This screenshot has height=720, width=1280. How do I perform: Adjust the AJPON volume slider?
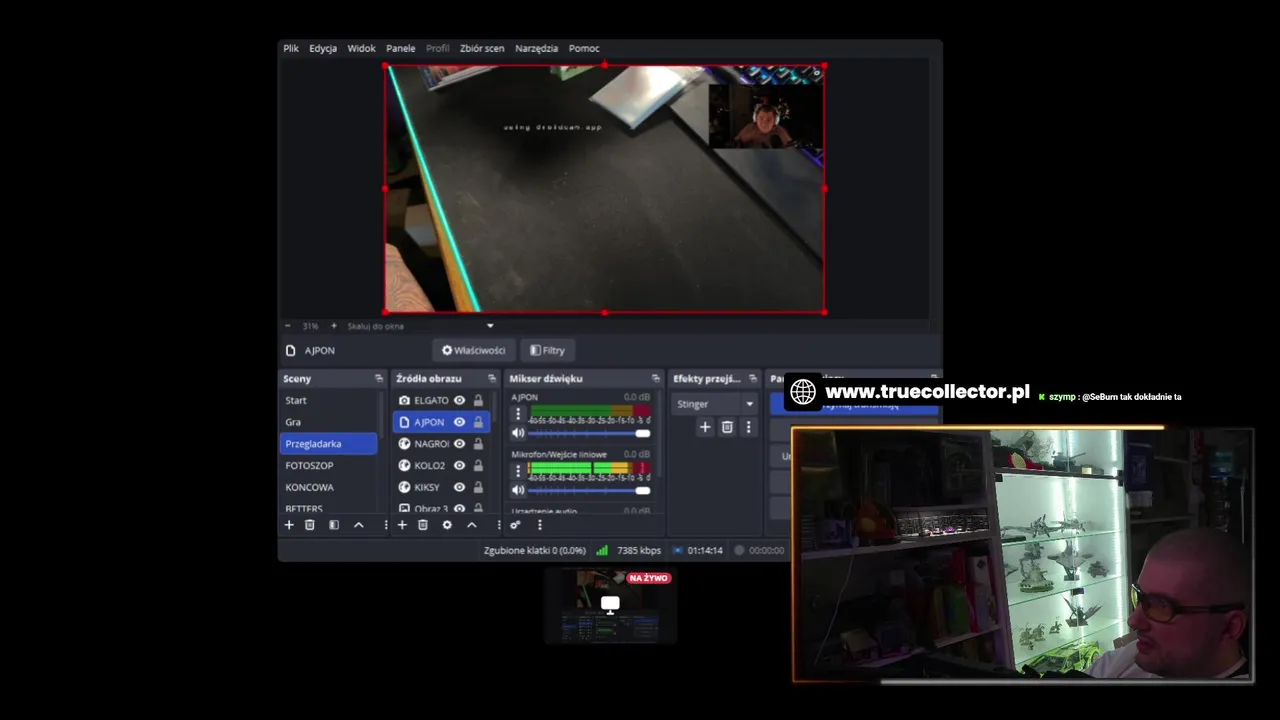pyautogui.click(x=589, y=433)
